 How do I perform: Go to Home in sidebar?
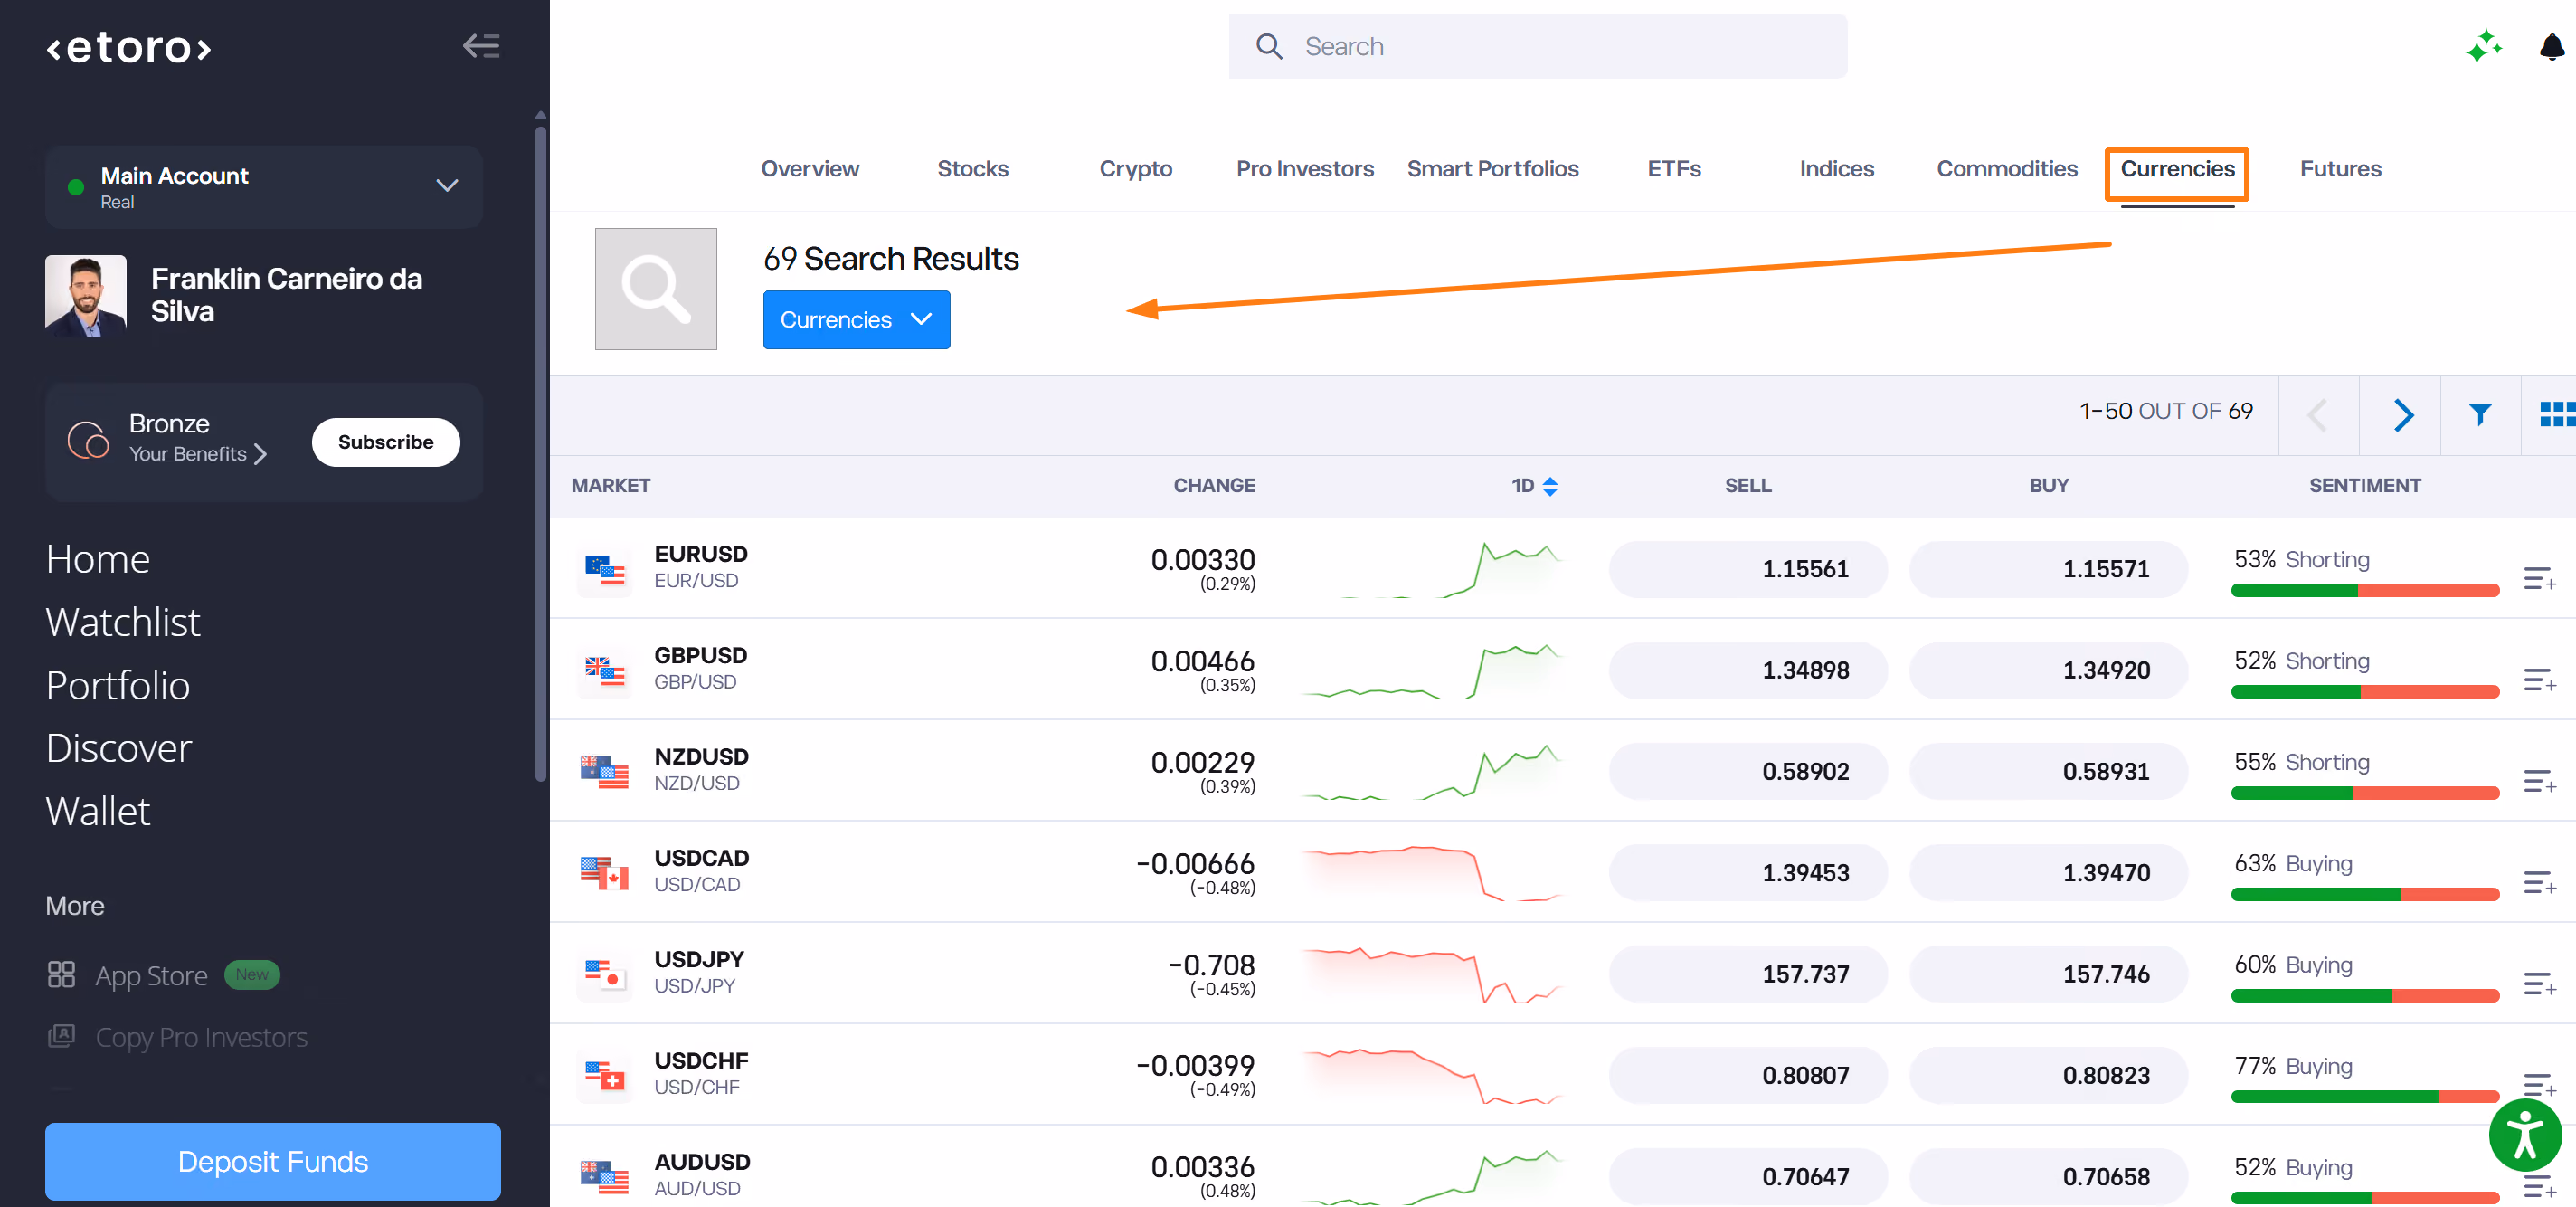click(x=98, y=559)
